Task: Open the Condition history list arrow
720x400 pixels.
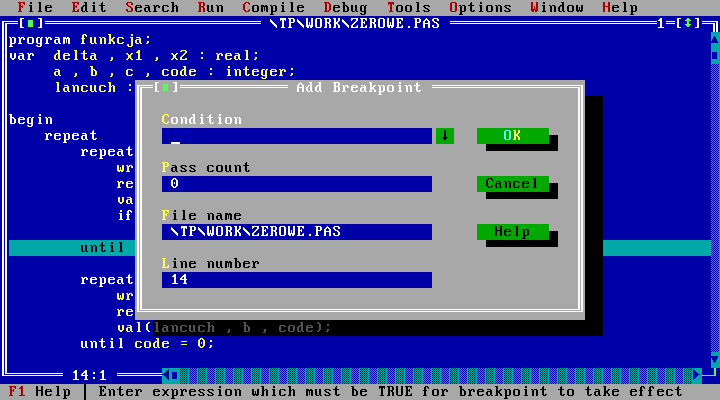Action: [445, 136]
